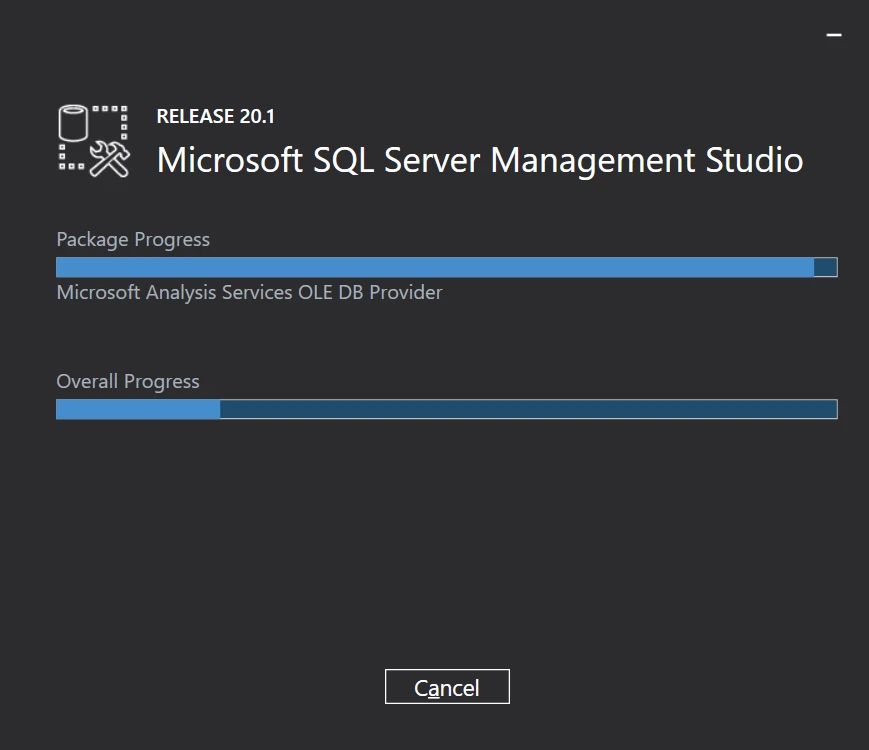869x750 pixels.
Task: Click the unfilled part of Overall Progress bar
Action: click(x=528, y=409)
